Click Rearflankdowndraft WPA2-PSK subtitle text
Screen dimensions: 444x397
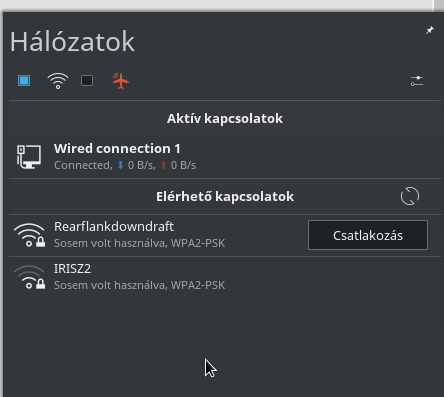pyautogui.click(x=198, y=243)
